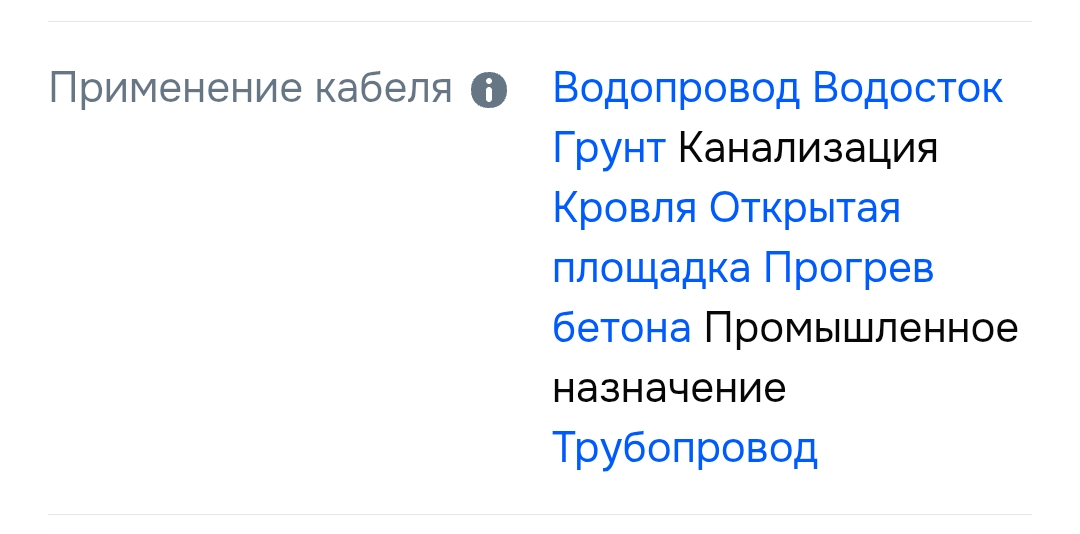Click the word Промышленное

coord(861,328)
